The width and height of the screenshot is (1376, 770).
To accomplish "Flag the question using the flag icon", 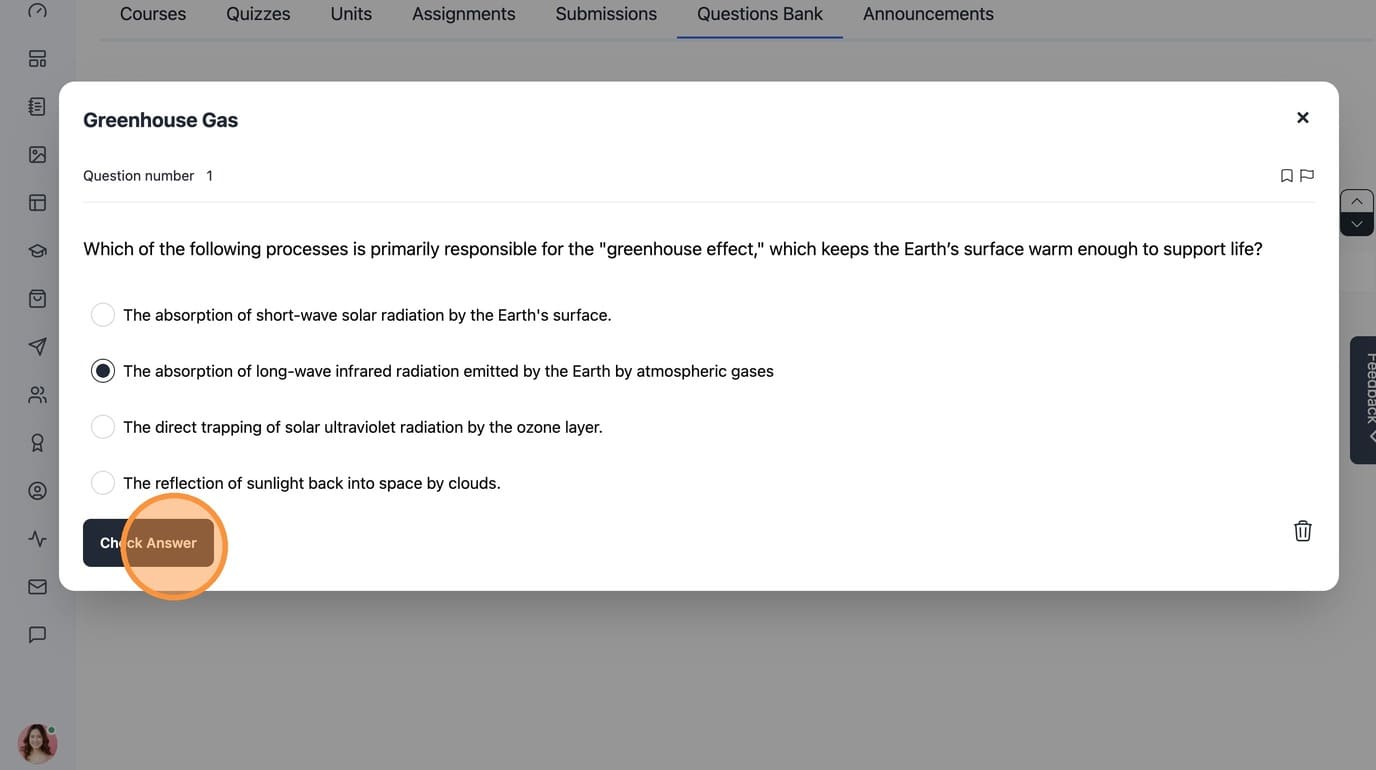I will [x=1307, y=176].
